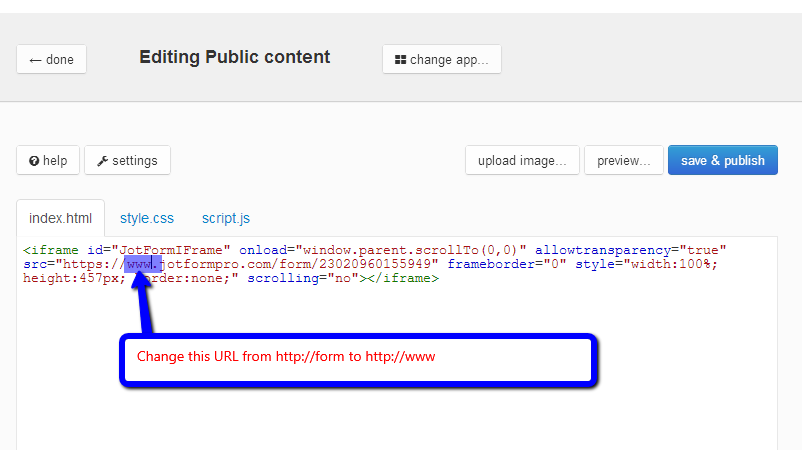Open the style.css tab
This screenshot has width=804, height=450.
147,218
